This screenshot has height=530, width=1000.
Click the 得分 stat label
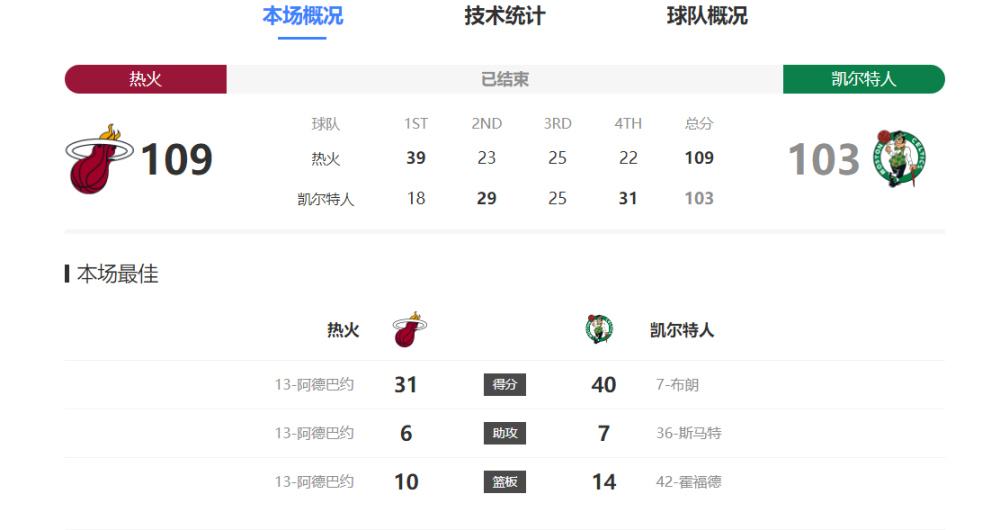coord(505,385)
